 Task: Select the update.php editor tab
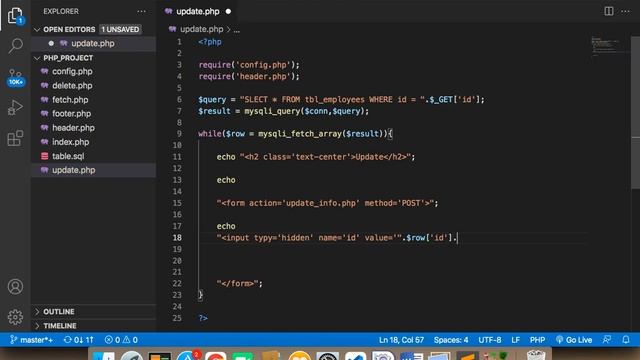coord(198,11)
